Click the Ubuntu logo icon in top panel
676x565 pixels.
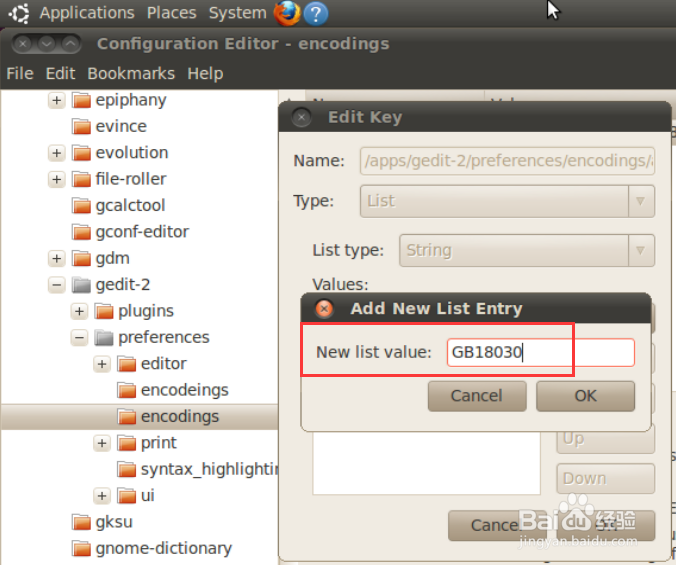20,13
